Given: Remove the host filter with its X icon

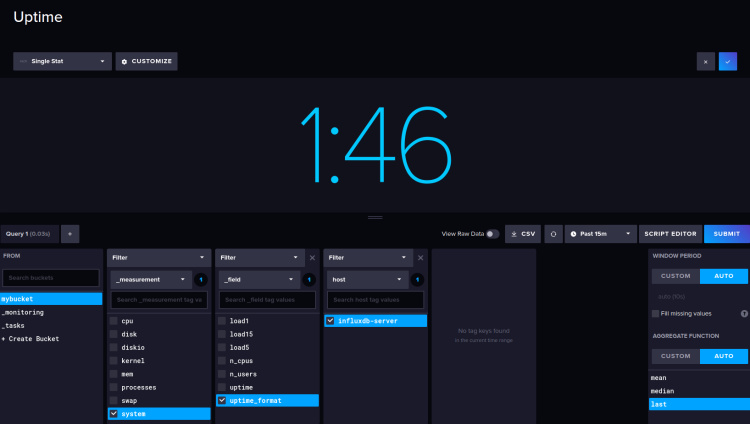Looking at the screenshot, I should pos(420,257).
